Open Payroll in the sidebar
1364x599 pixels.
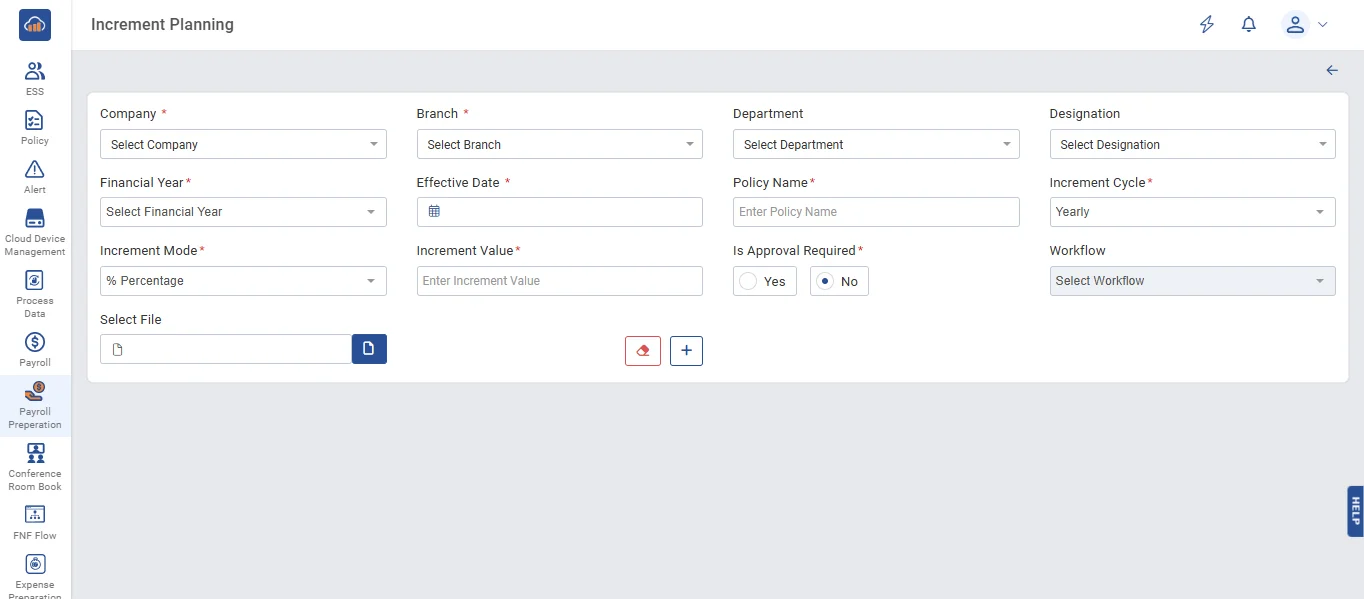[x=35, y=349]
